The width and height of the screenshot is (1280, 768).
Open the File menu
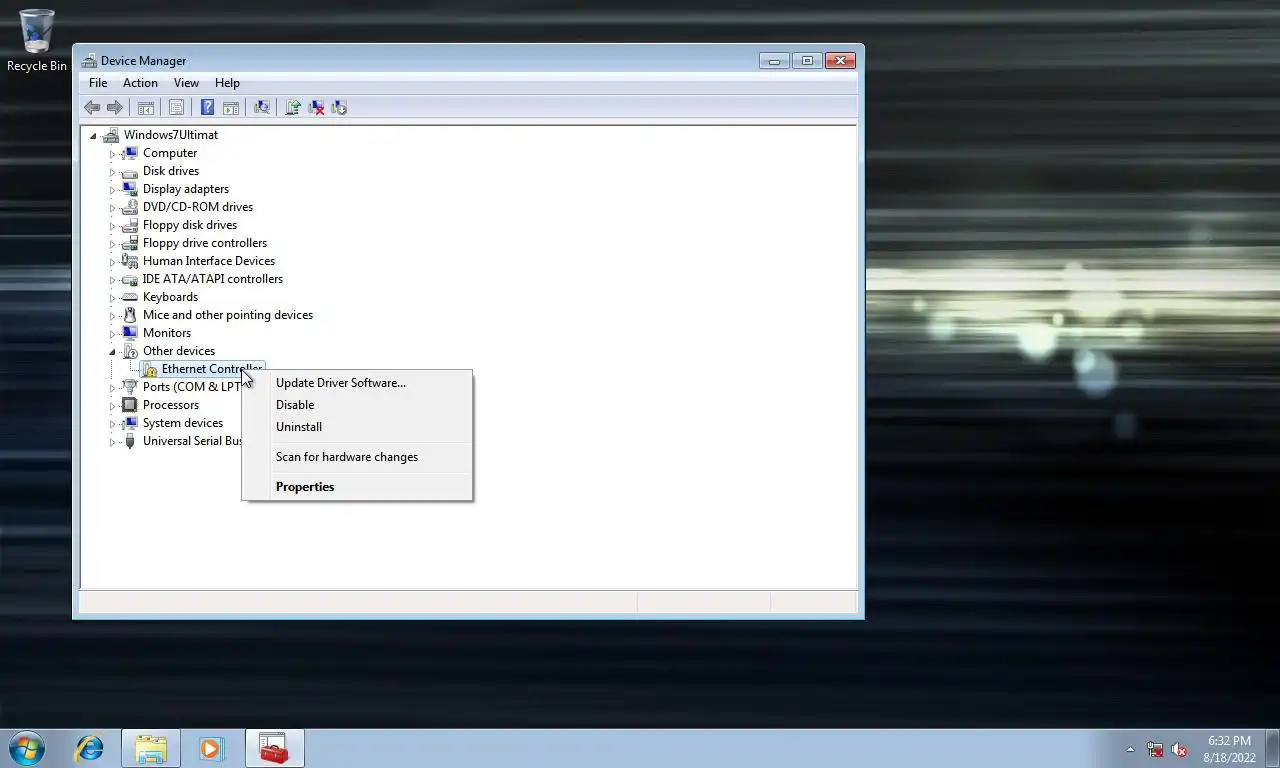pos(98,83)
